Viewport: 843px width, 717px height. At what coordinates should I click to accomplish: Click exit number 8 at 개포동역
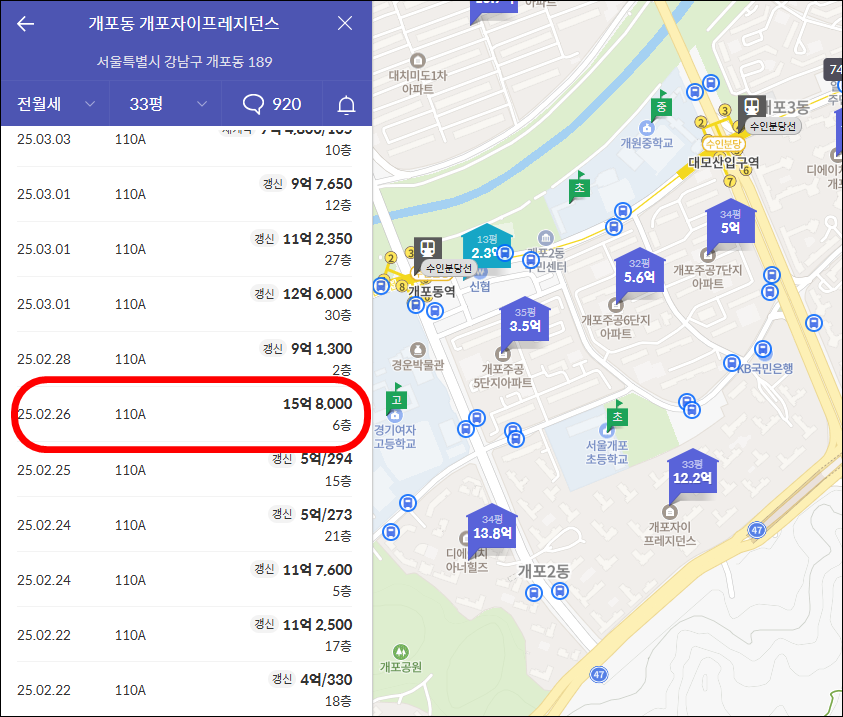402,286
